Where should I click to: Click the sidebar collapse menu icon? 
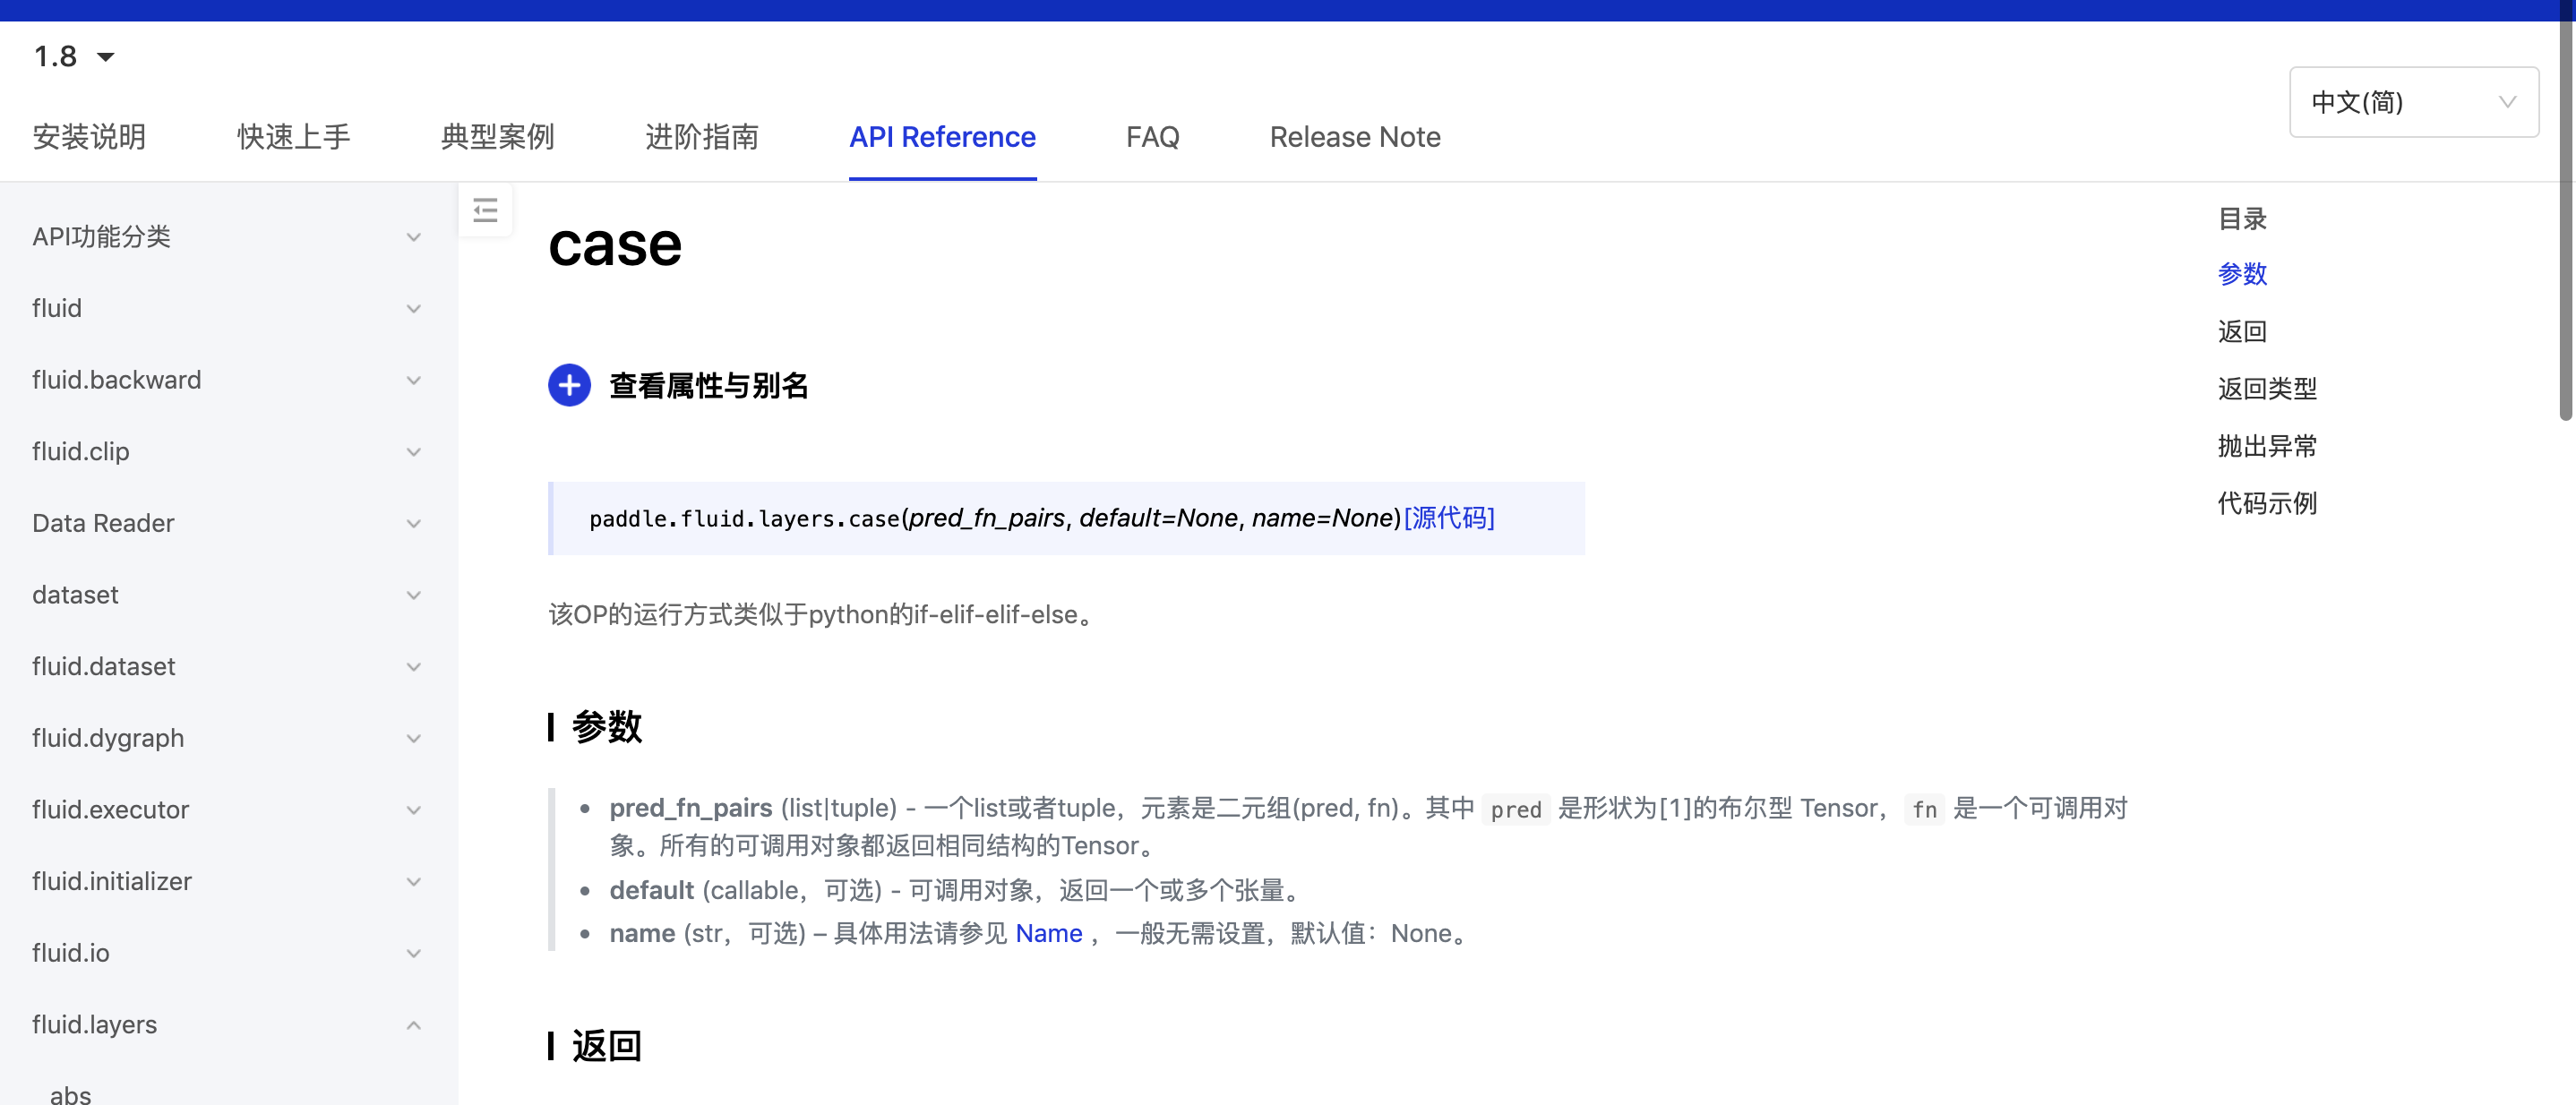[485, 210]
